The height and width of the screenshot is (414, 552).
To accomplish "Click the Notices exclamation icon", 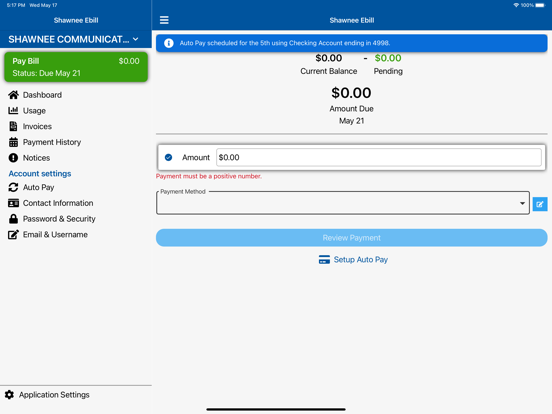I will click(x=13, y=158).
